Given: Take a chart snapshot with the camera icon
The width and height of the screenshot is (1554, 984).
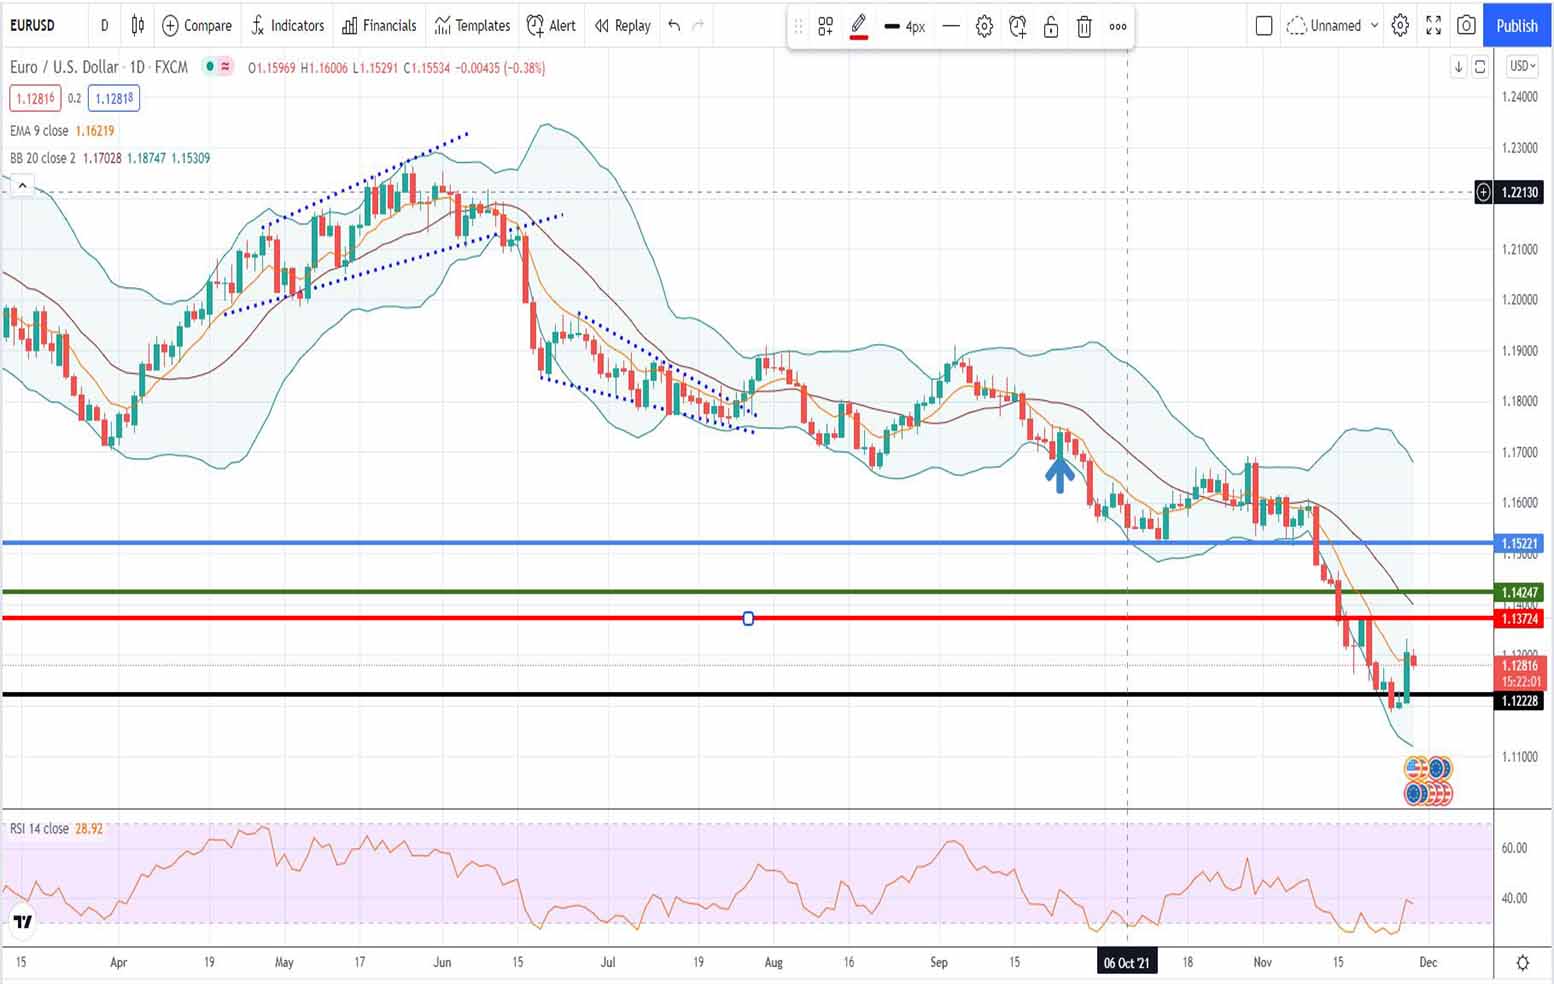Looking at the screenshot, I should (1466, 26).
